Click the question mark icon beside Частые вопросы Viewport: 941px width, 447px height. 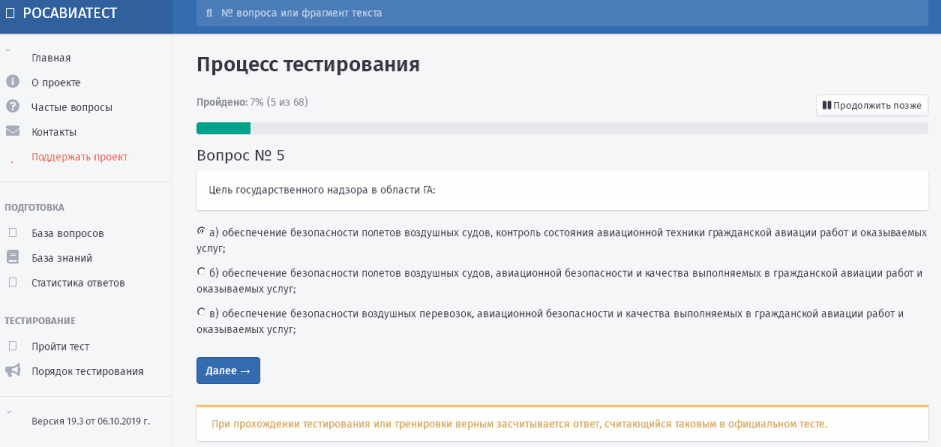click(x=13, y=107)
